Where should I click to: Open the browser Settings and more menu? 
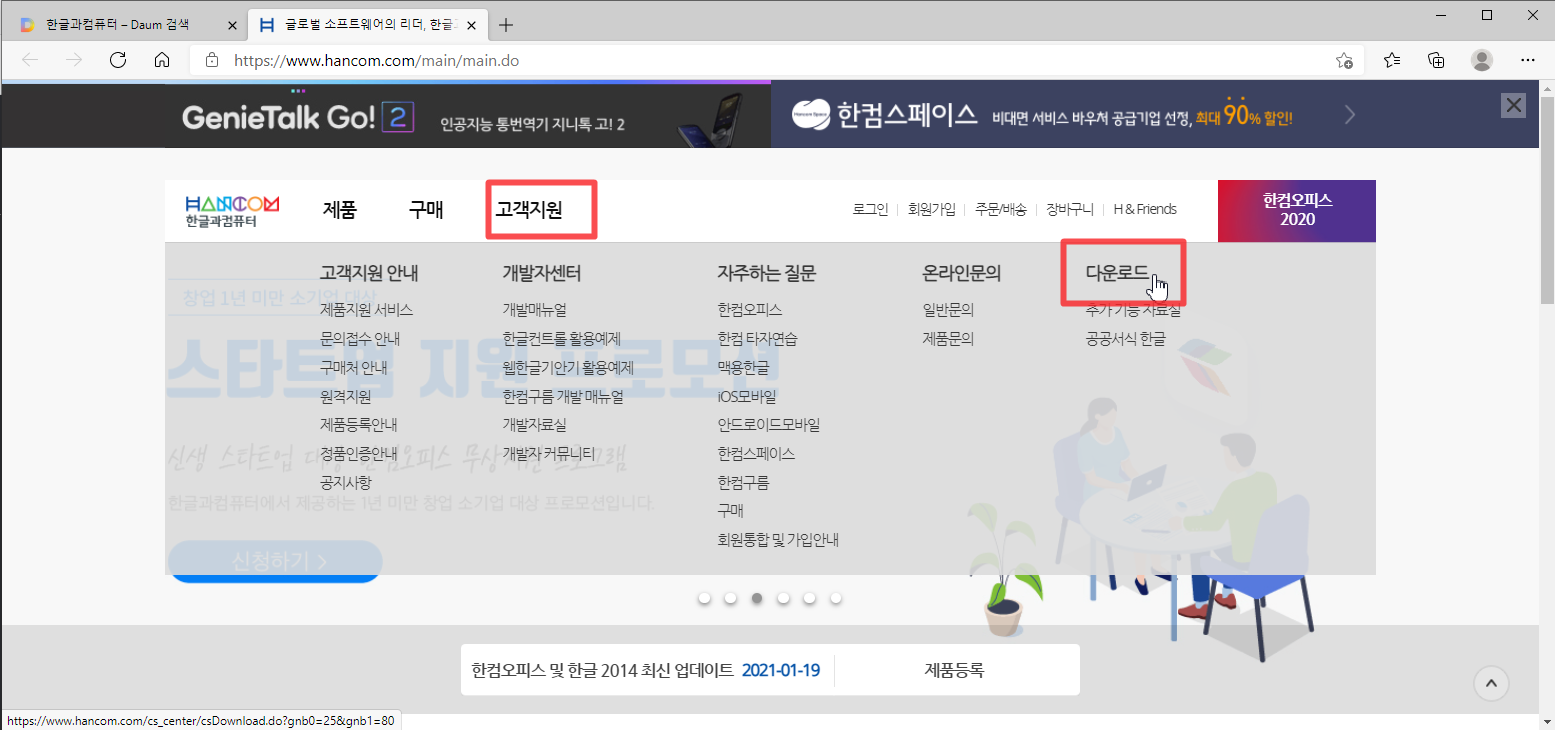coord(1527,60)
